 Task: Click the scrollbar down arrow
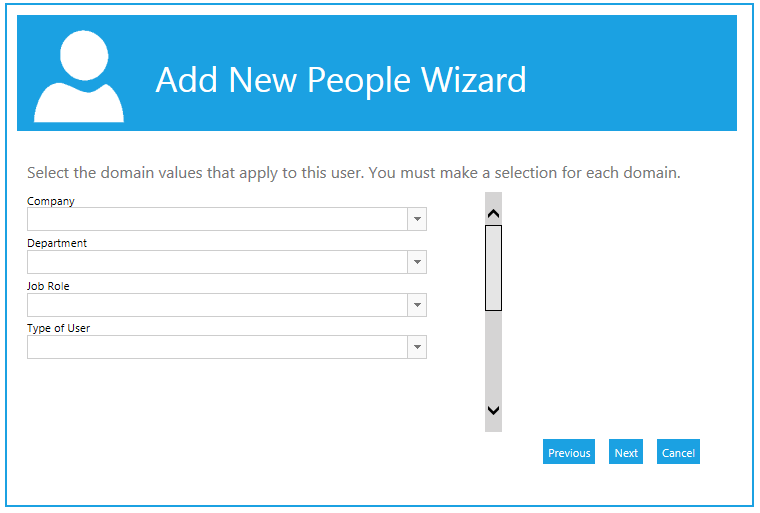493,410
